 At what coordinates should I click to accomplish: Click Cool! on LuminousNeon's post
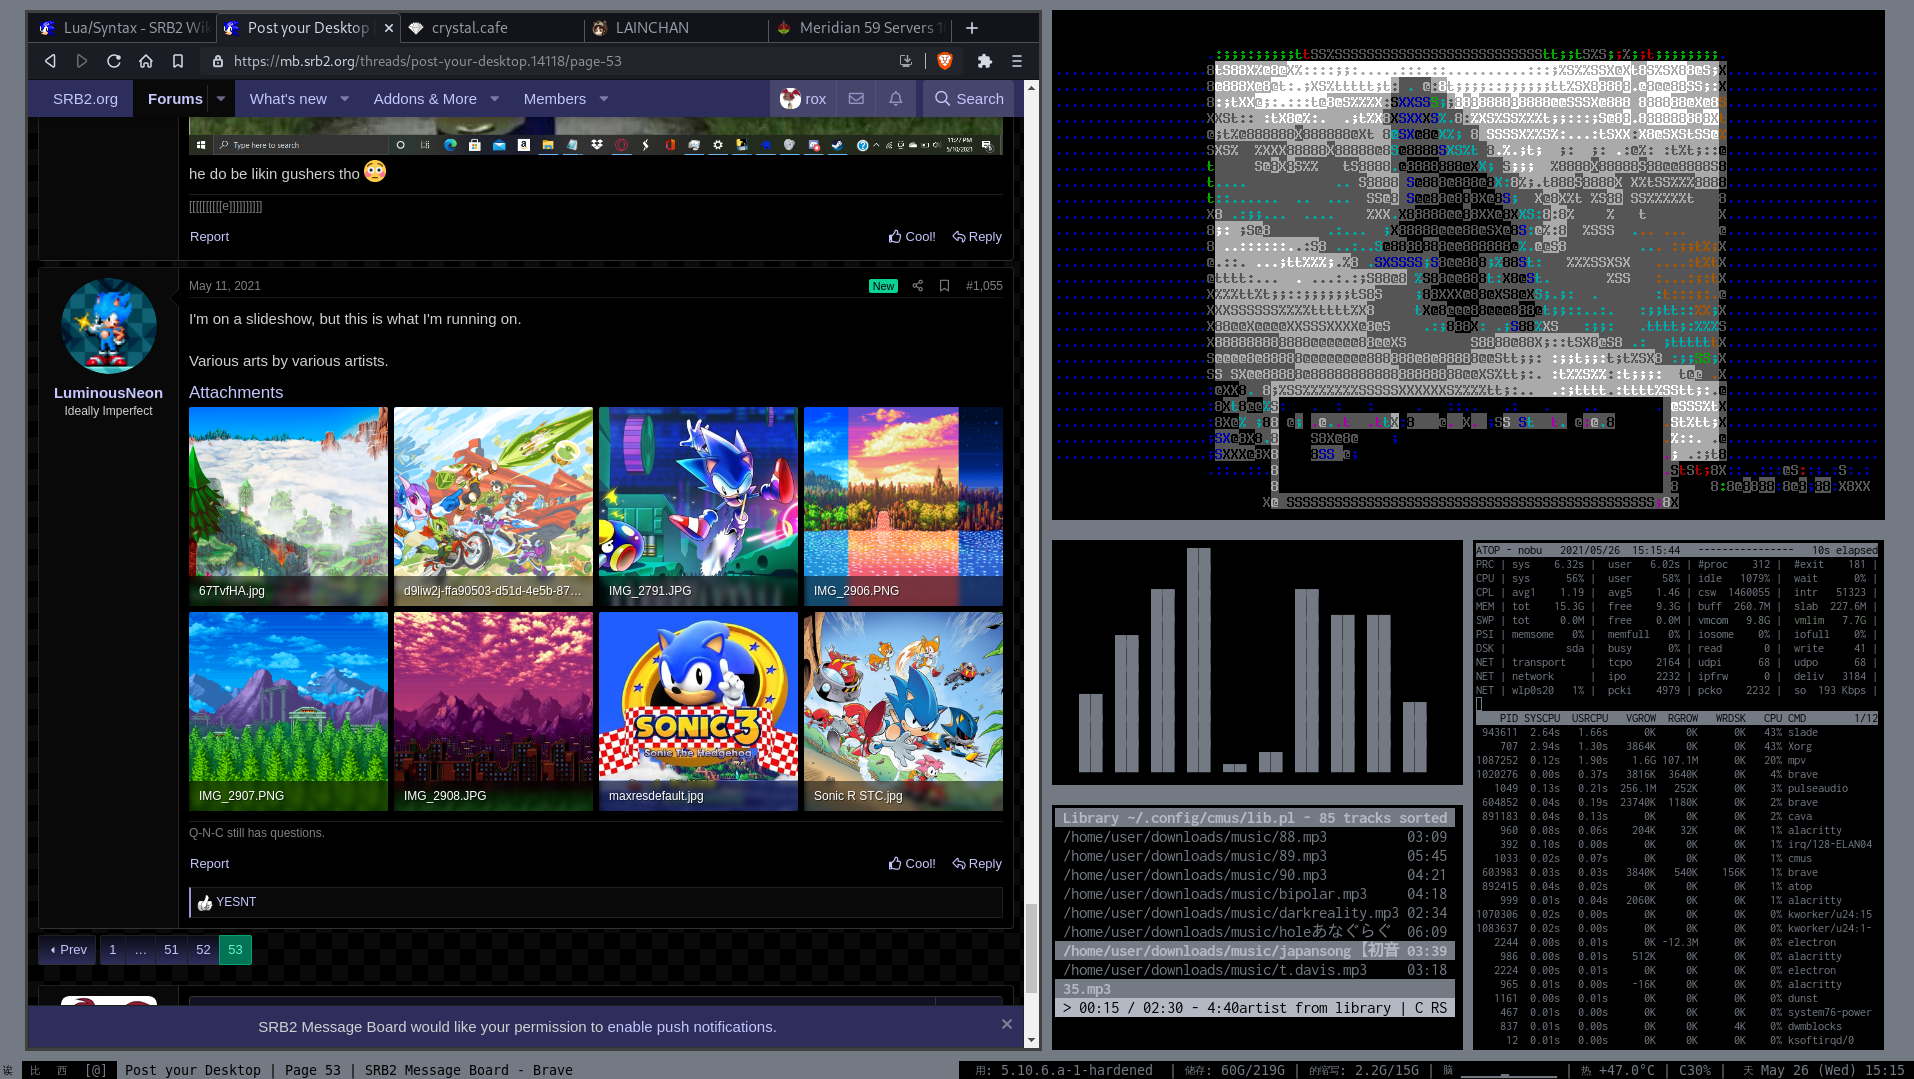tap(912, 864)
